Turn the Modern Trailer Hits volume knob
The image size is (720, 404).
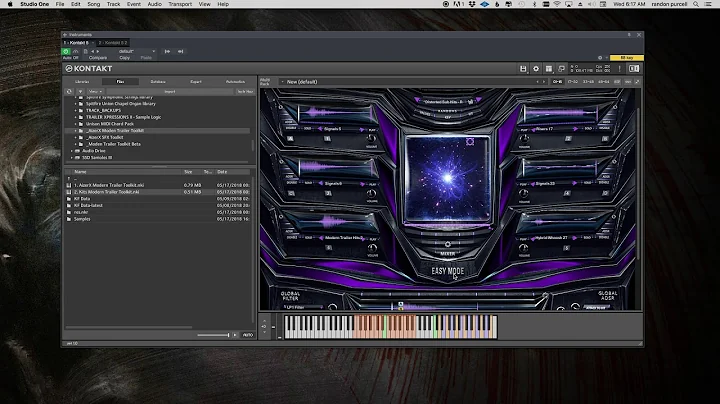coord(372,248)
